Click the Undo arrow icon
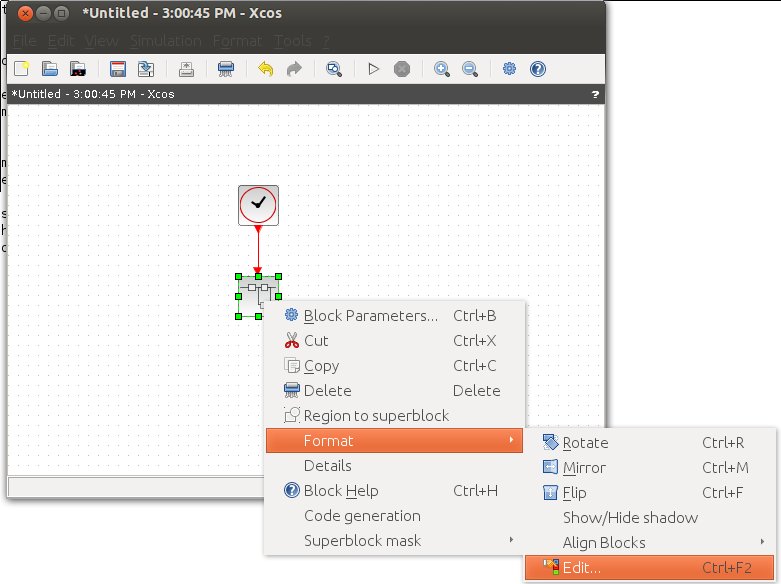Screen dimensions: 781x584 click(x=266, y=69)
